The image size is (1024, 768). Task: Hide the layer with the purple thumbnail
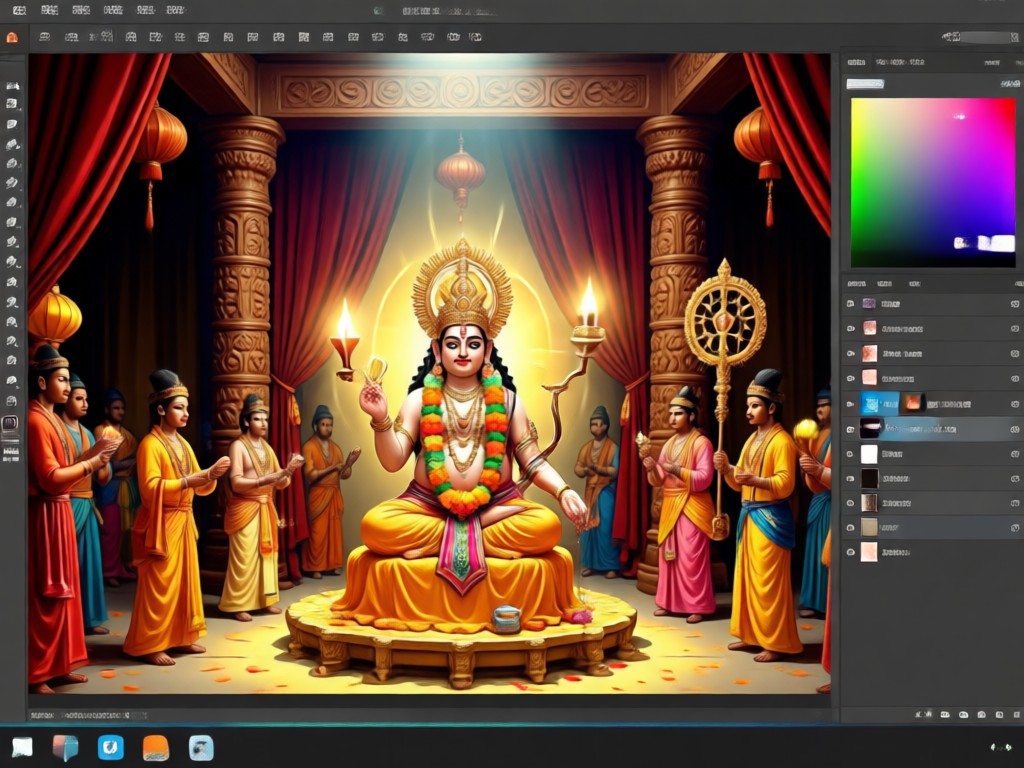(850, 304)
